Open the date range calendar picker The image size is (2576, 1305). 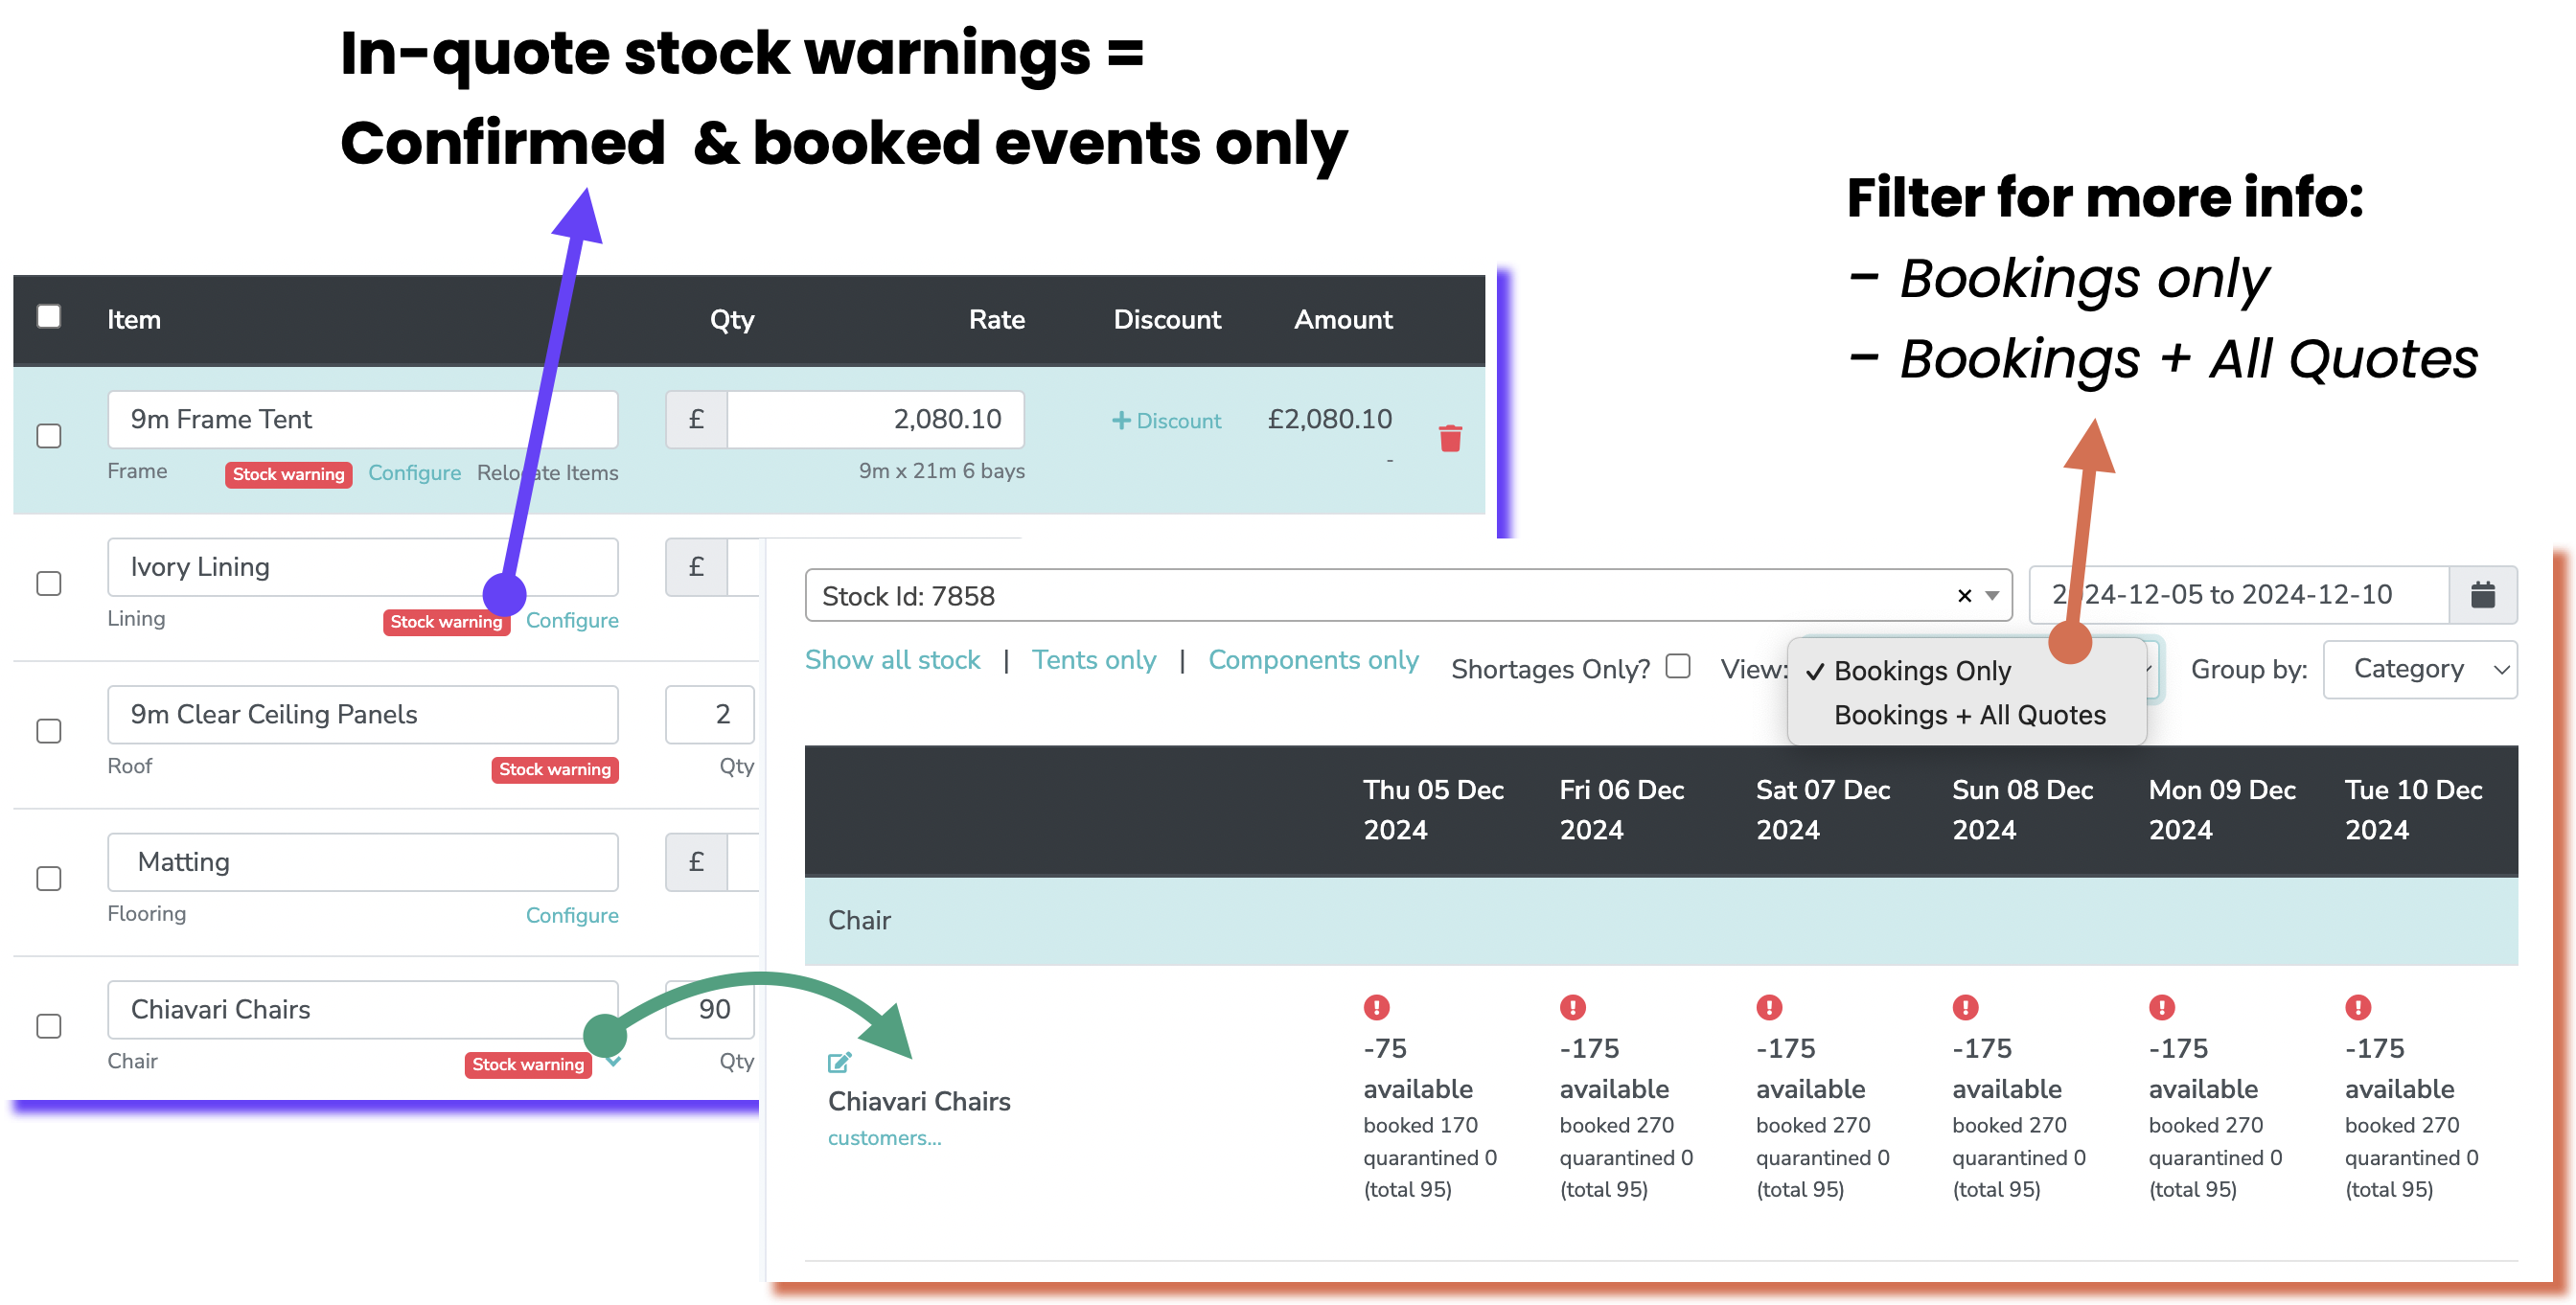2482,595
